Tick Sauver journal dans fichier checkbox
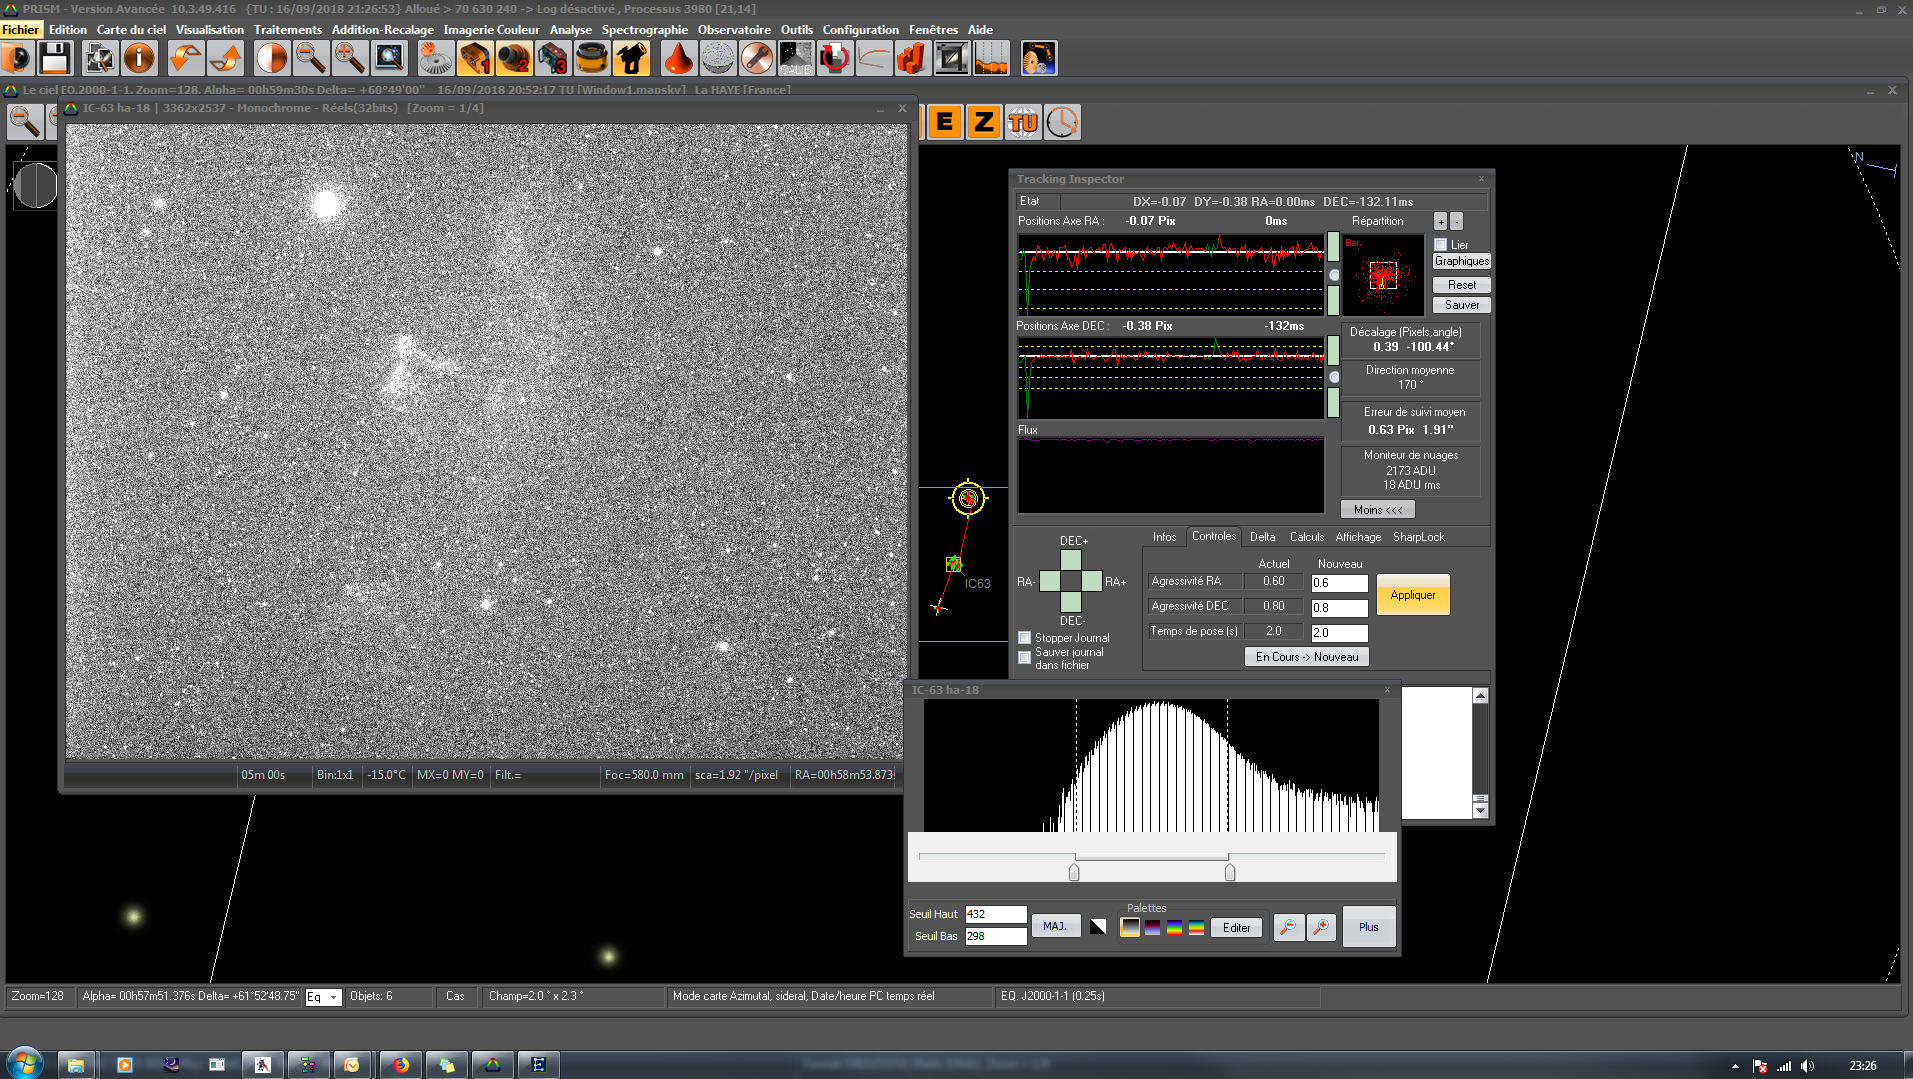This screenshot has width=1913, height=1079. 1024,658
